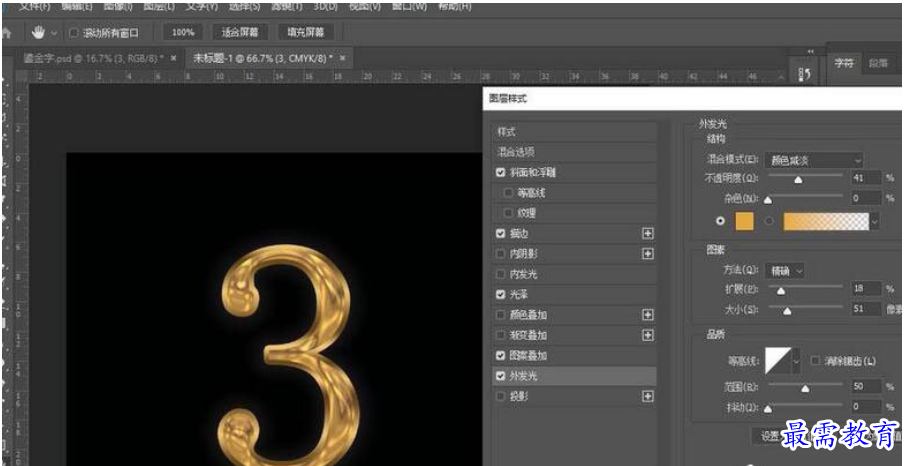Enable the 渐变叠加 checkbox

point(500,335)
